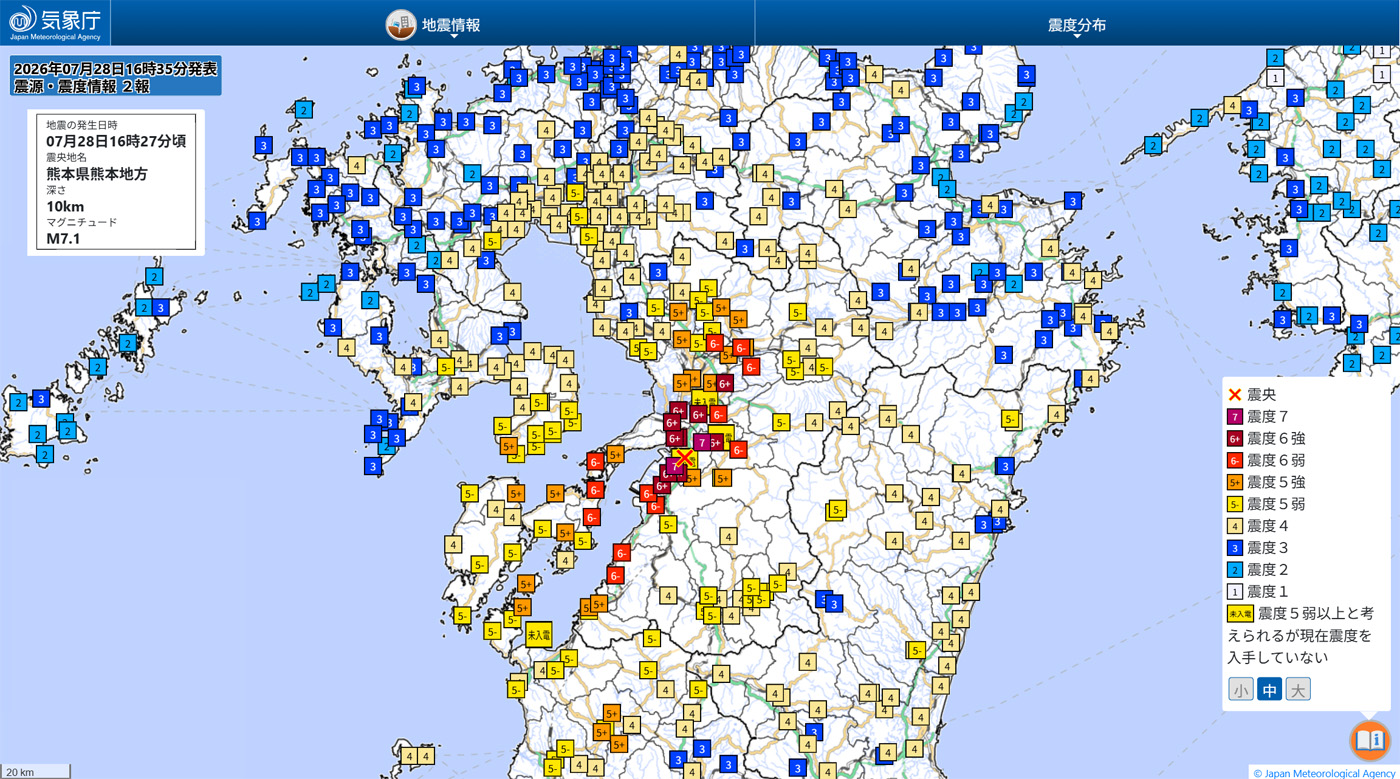Click the 気象庁 Japan Meteorological Agency logo
This screenshot has width=1400, height=779.
pos(55,22)
